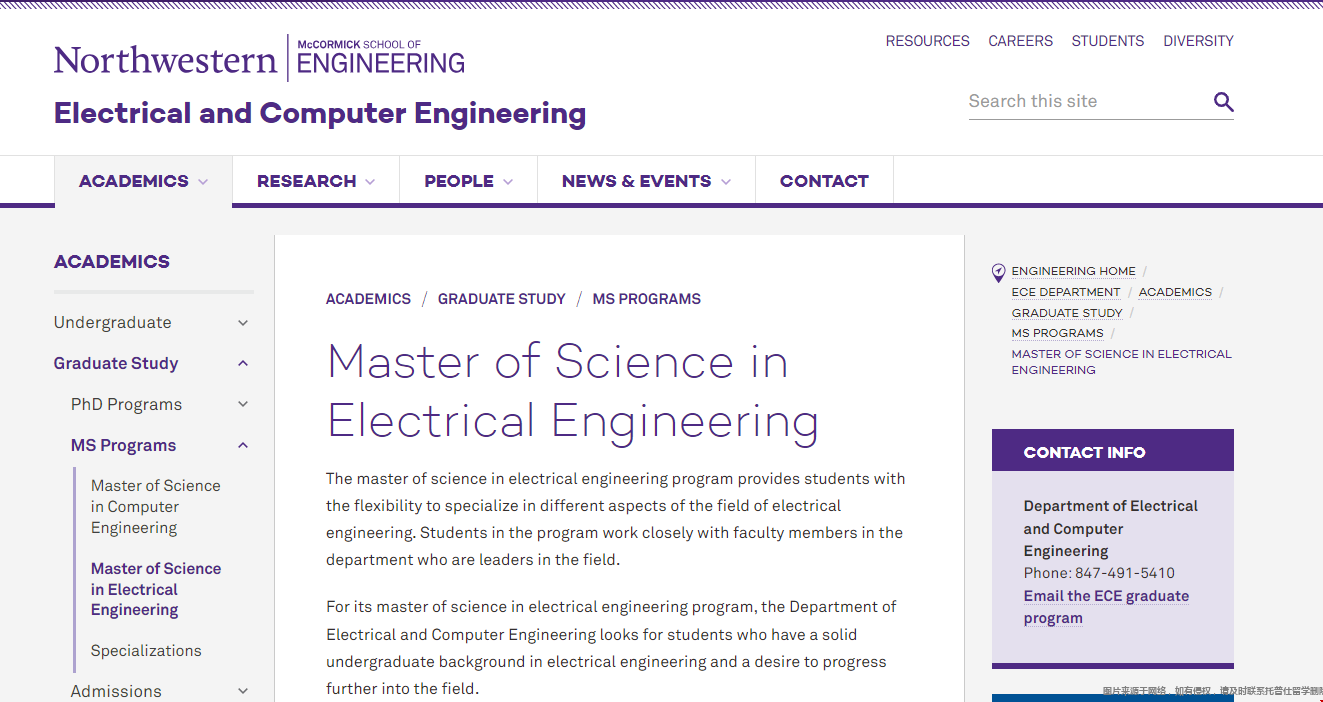
Task: Collapse the MS Programs submenu
Action: pos(243,446)
